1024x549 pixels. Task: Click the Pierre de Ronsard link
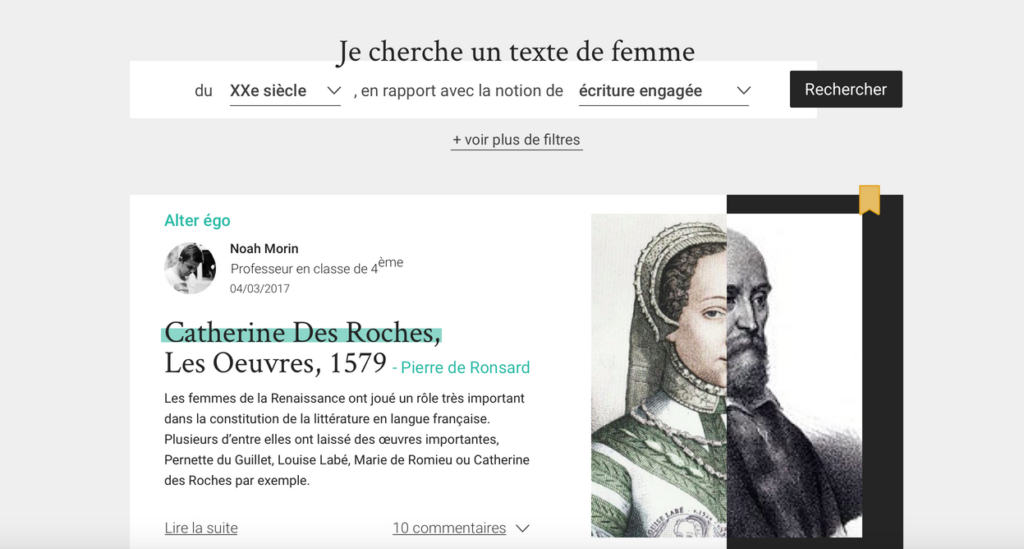[x=465, y=368]
